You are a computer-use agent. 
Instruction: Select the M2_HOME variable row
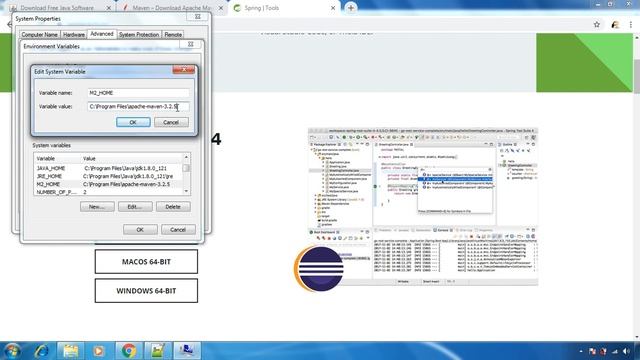coord(109,184)
